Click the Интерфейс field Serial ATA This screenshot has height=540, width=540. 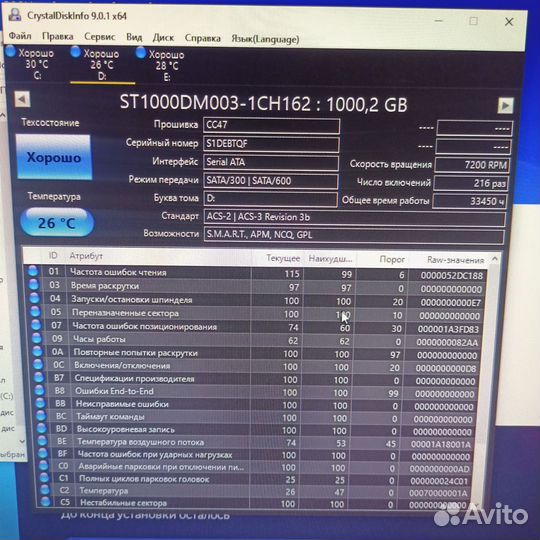pos(271,162)
